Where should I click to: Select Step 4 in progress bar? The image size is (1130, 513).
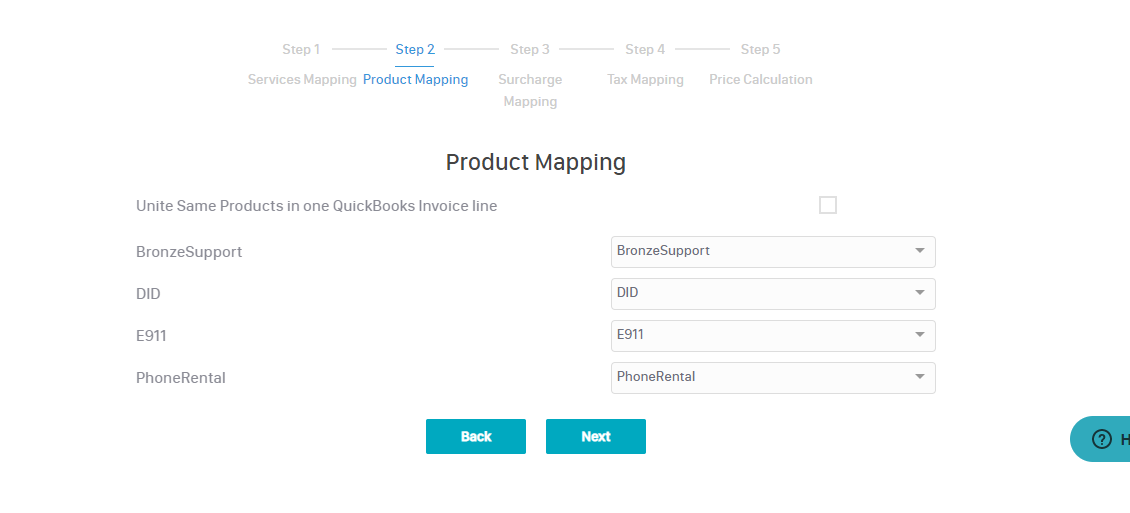click(645, 49)
